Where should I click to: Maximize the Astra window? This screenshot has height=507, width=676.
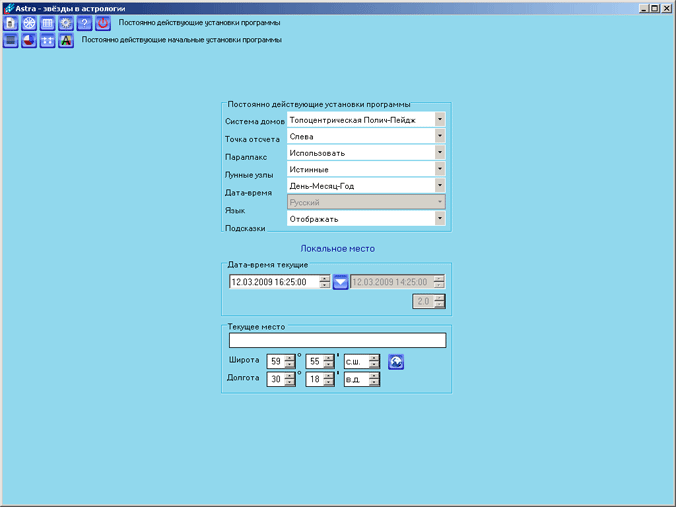654,8
